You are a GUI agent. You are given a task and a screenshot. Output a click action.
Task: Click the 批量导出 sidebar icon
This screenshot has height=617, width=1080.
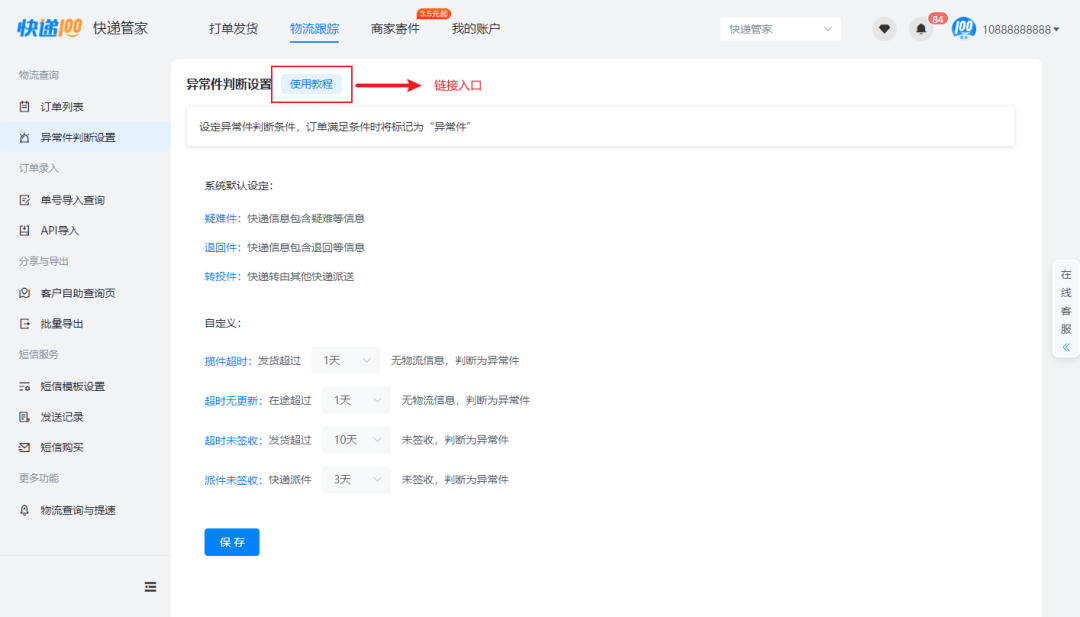click(x=25, y=324)
